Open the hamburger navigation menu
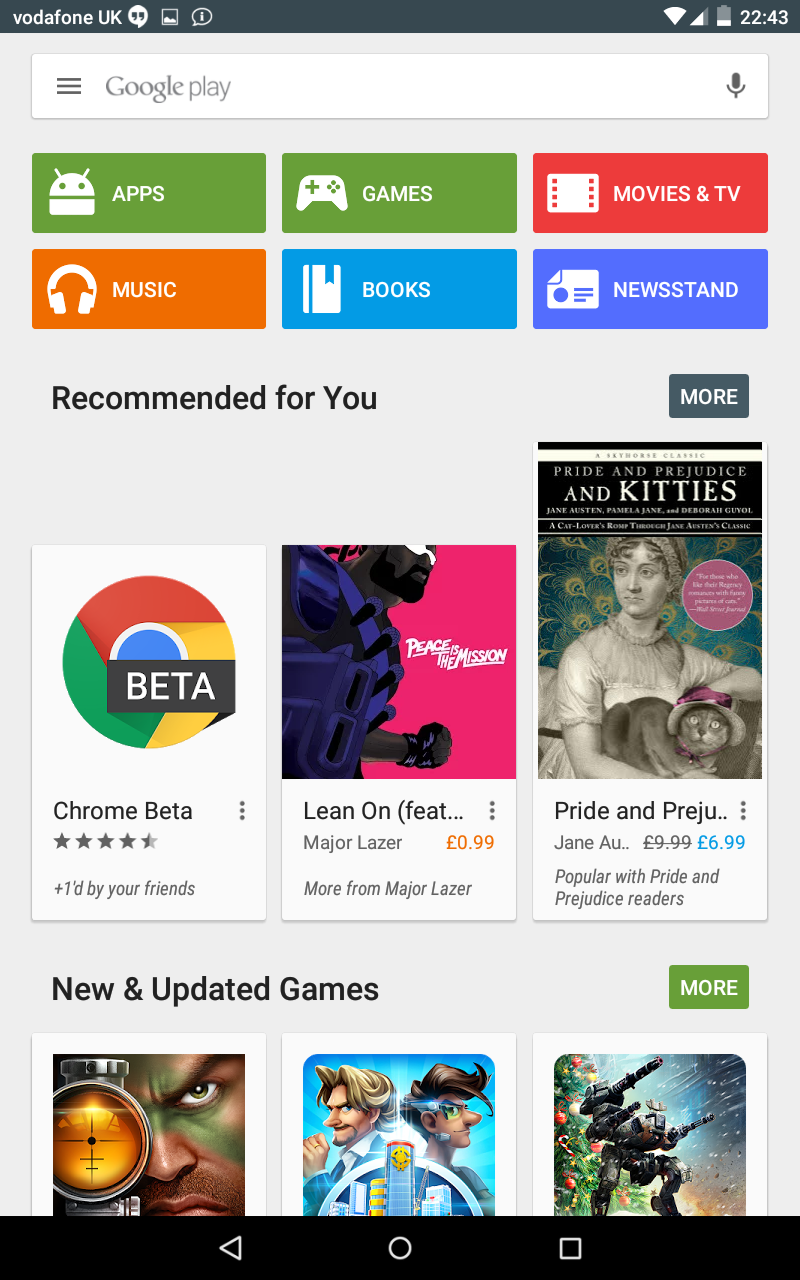The image size is (800, 1280). pos(69,87)
